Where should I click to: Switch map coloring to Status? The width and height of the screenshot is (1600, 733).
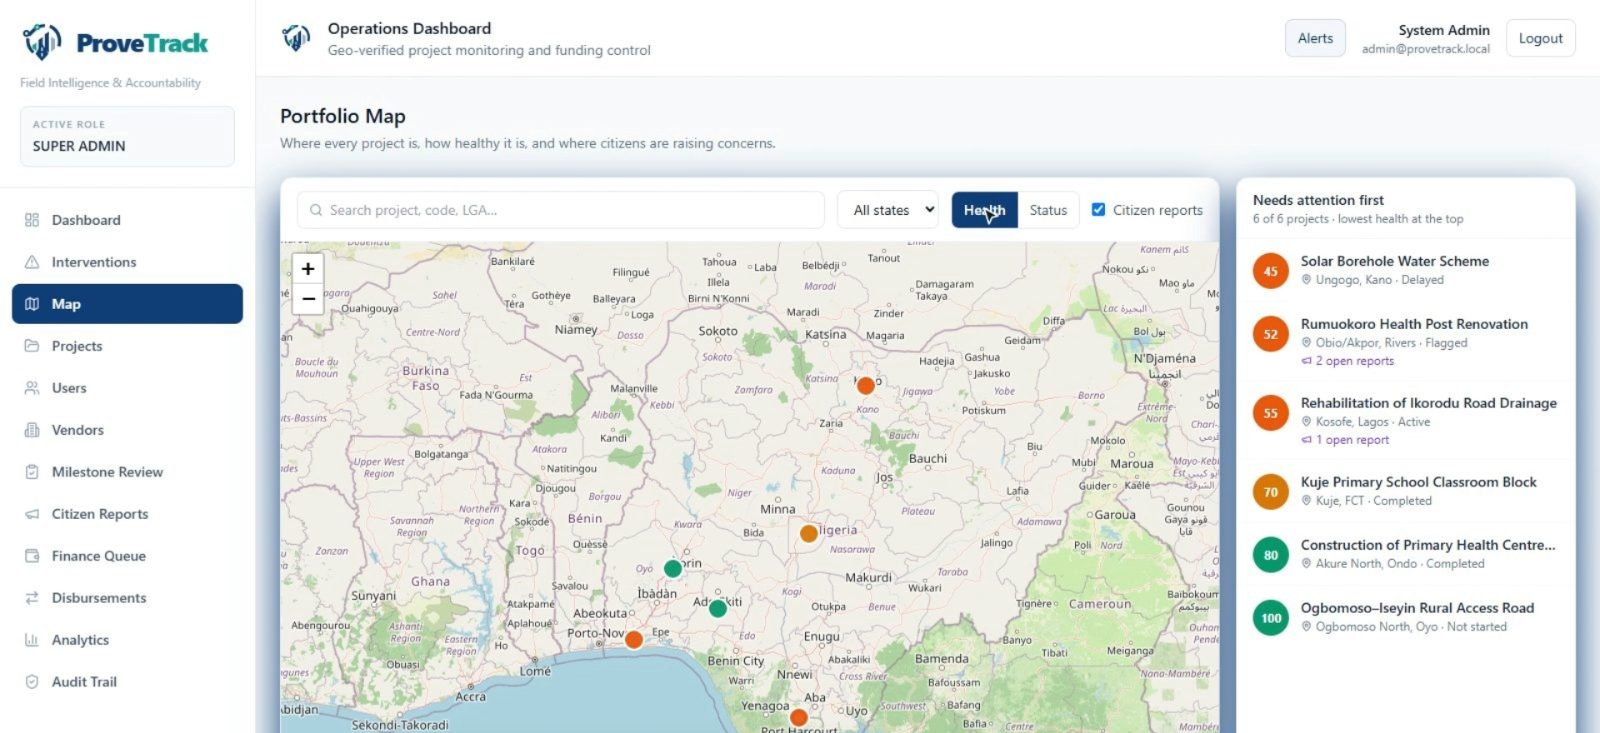1048,210
